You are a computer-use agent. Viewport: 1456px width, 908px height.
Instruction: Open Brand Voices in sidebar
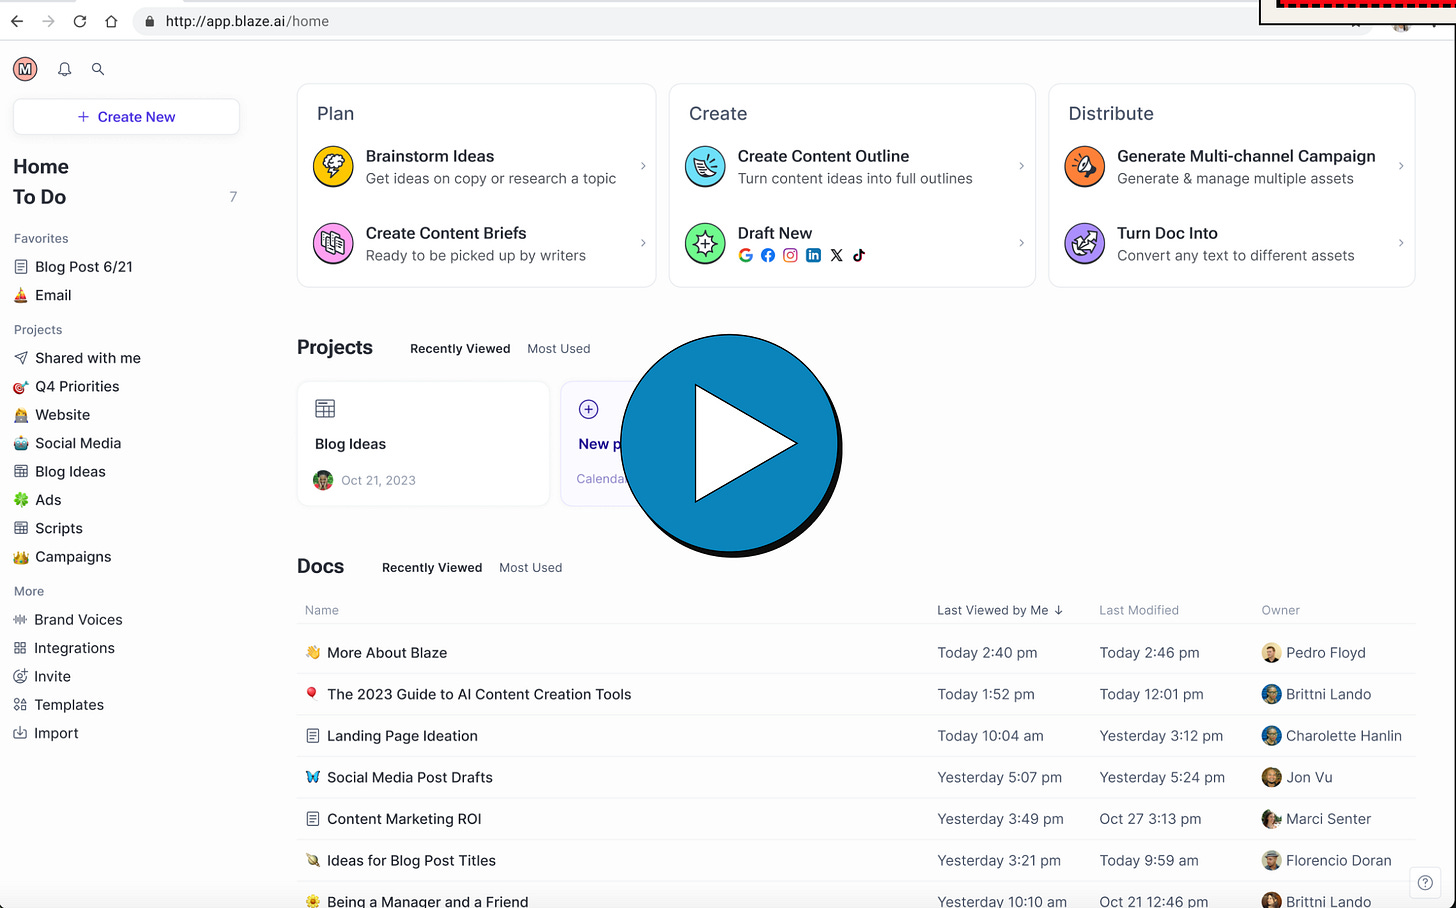67,620
